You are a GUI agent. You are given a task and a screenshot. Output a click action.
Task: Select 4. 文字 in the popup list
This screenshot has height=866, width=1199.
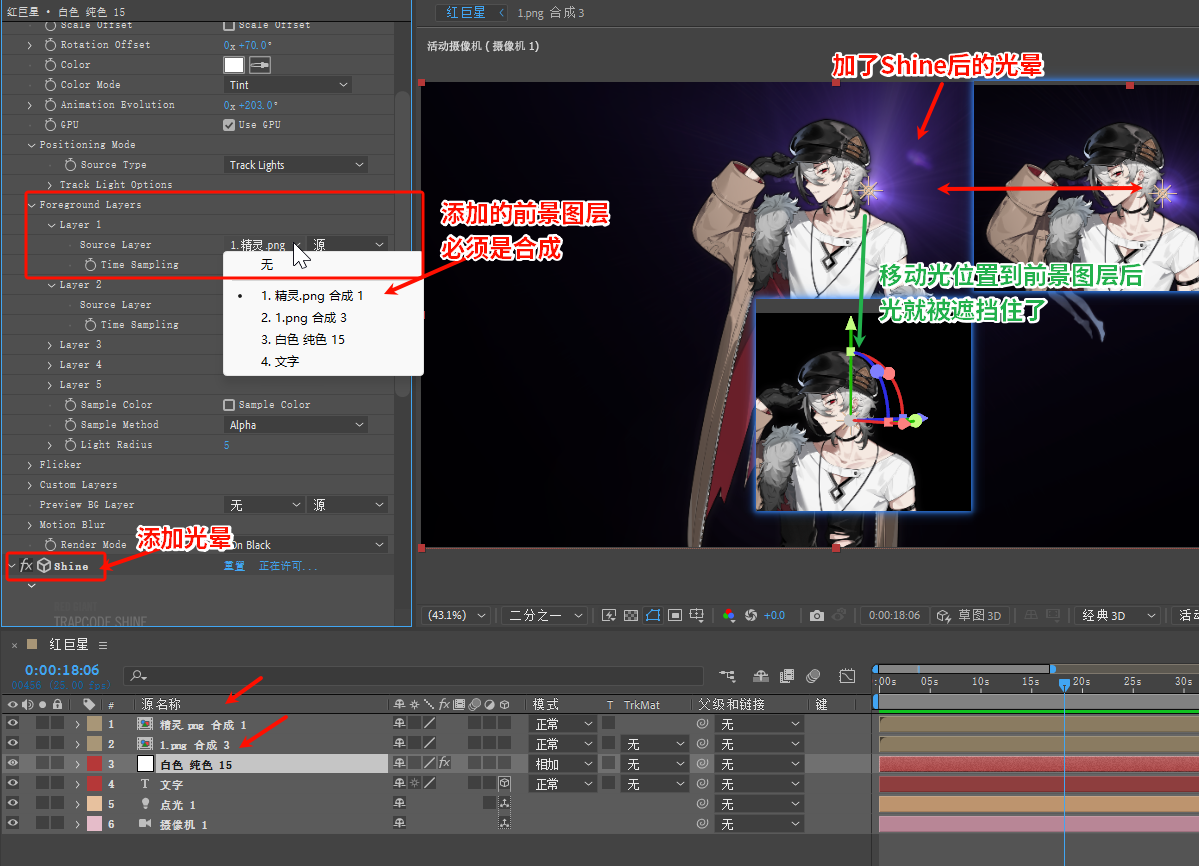tap(280, 362)
